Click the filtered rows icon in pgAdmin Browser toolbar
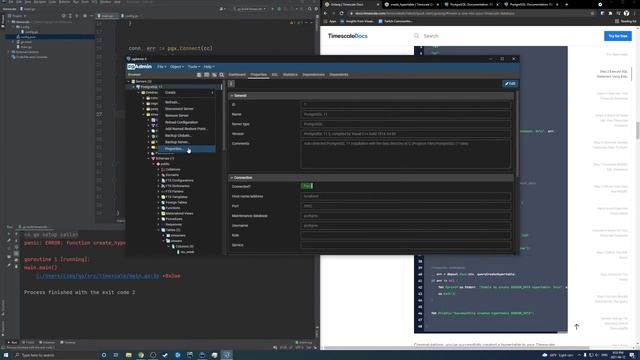 click(214, 75)
